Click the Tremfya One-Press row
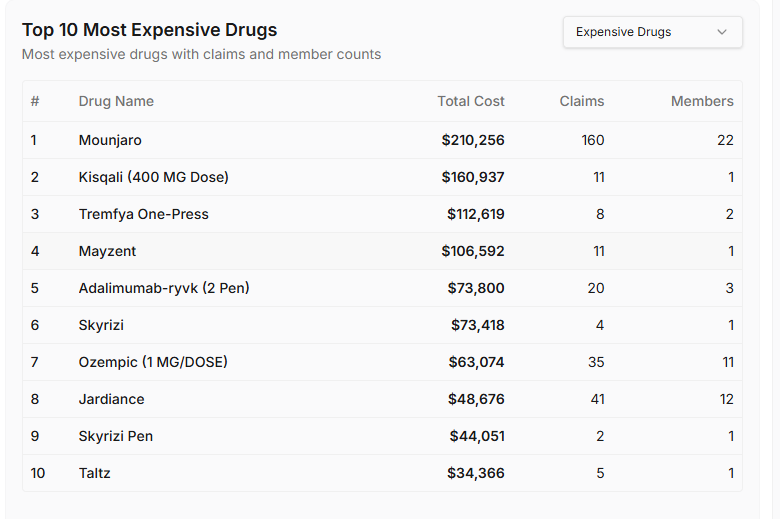 point(144,214)
